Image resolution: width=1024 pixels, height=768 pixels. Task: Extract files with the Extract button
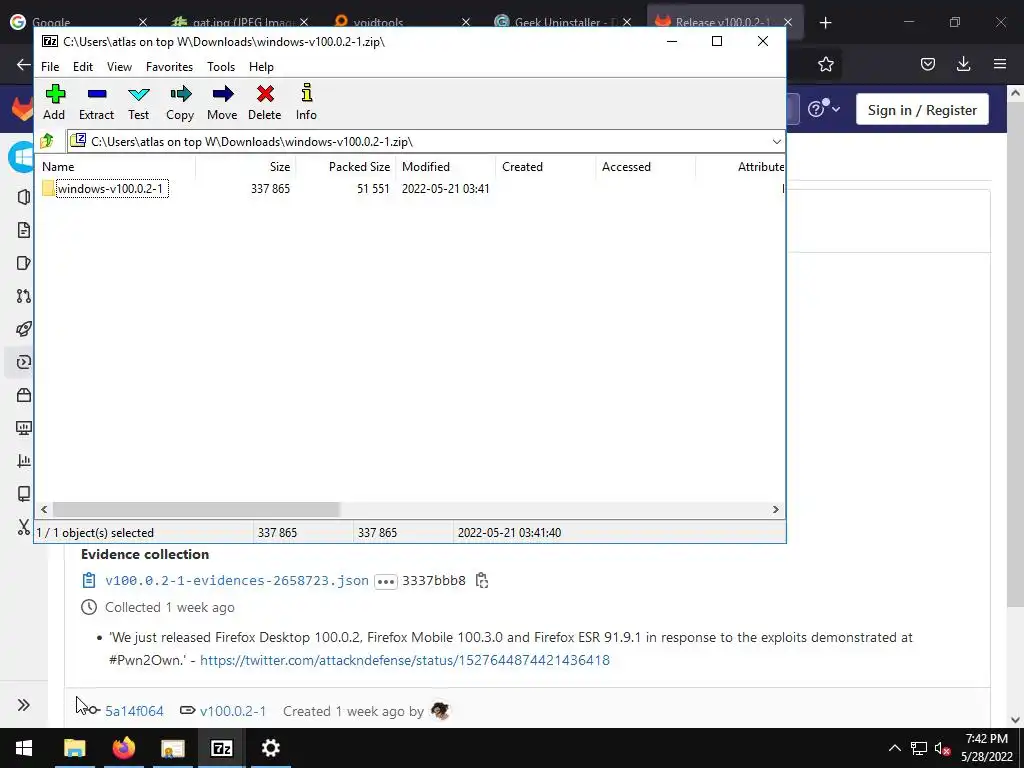click(97, 103)
